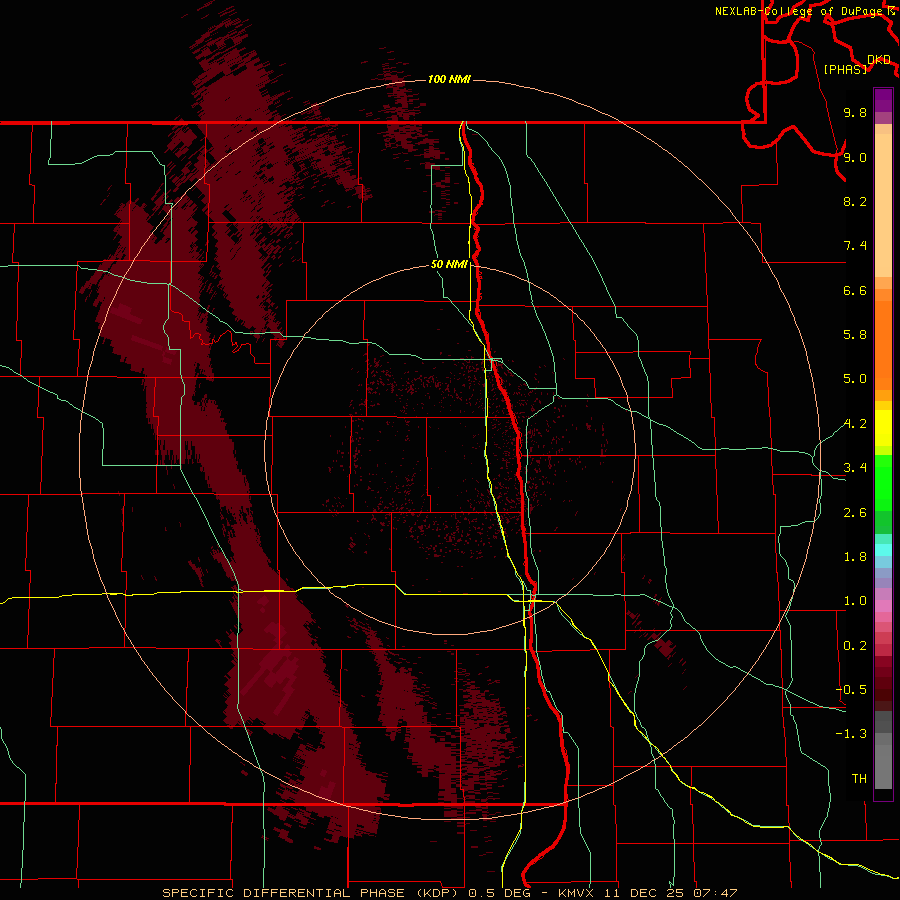
Task: Click the bright green segment of color scale
Action: [883, 482]
